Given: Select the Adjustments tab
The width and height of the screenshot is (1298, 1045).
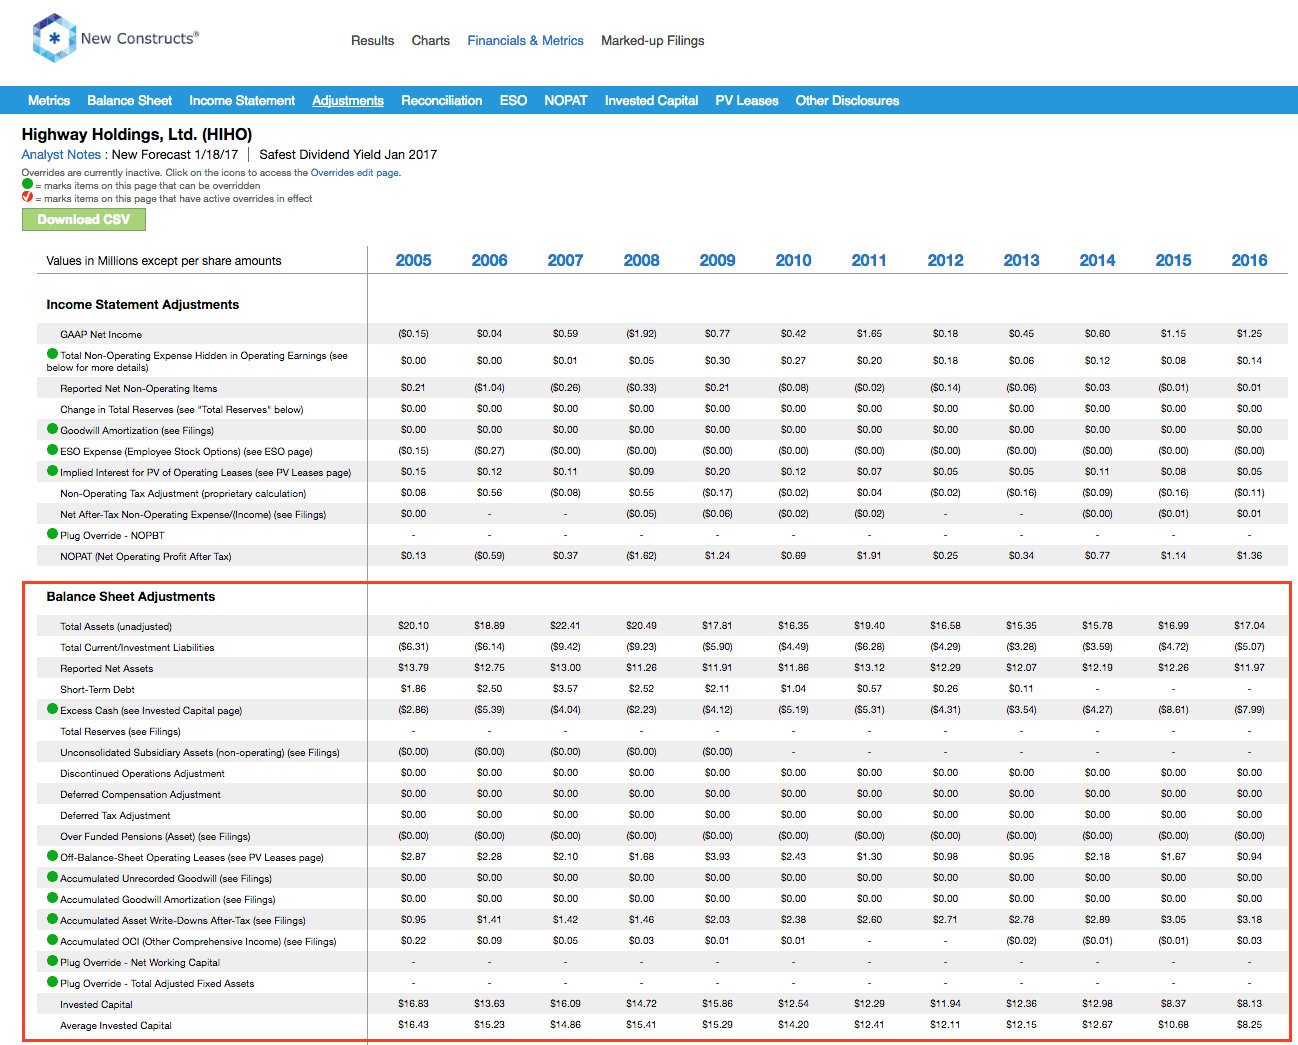Looking at the screenshot, I should 348,101.
